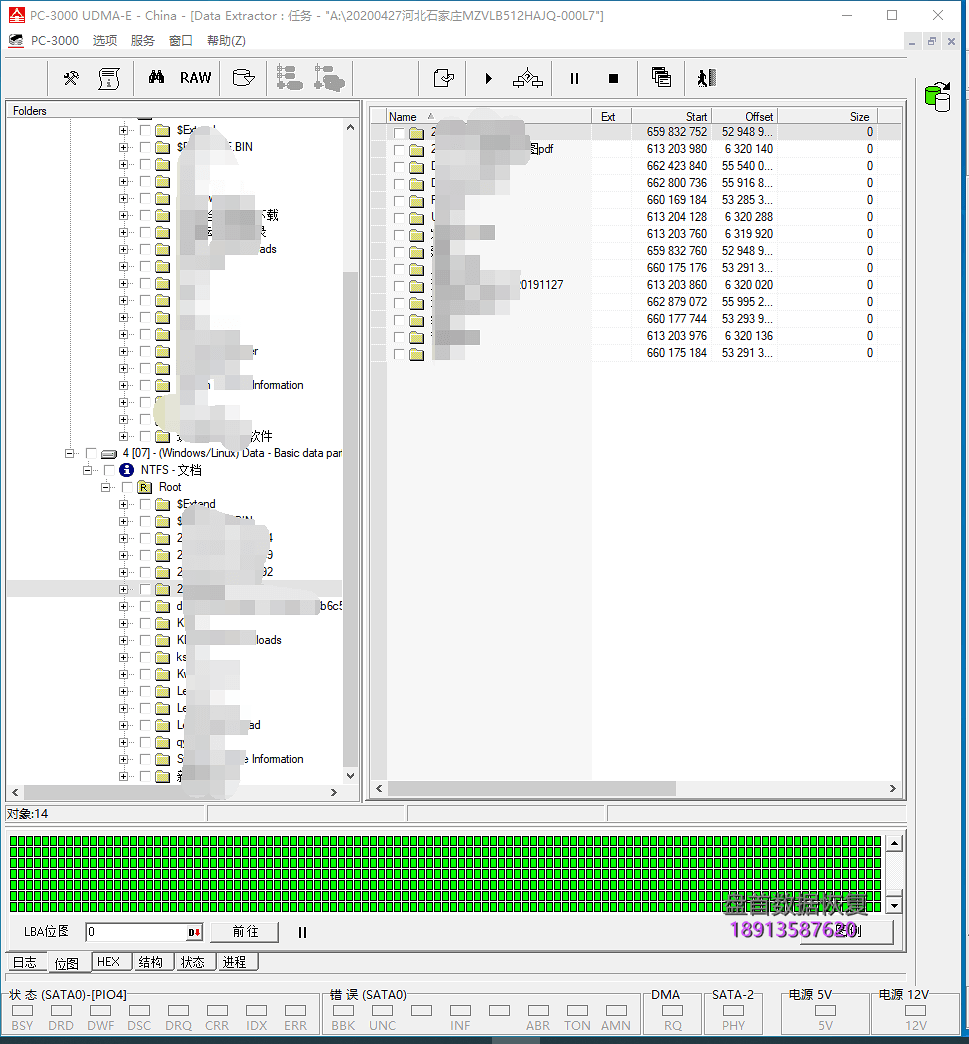Open the 服务 menu

click(x=143, y=41)
